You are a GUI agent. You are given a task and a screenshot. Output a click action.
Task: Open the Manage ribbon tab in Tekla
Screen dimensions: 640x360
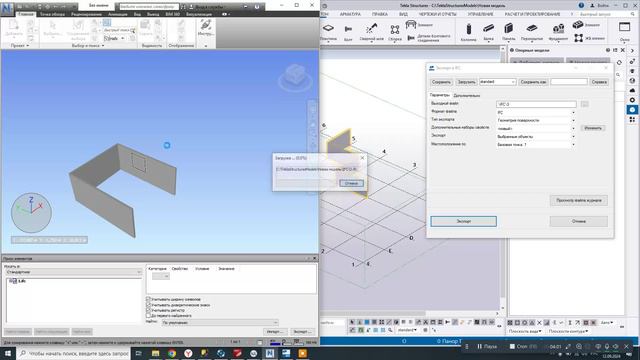pos(480,14)
